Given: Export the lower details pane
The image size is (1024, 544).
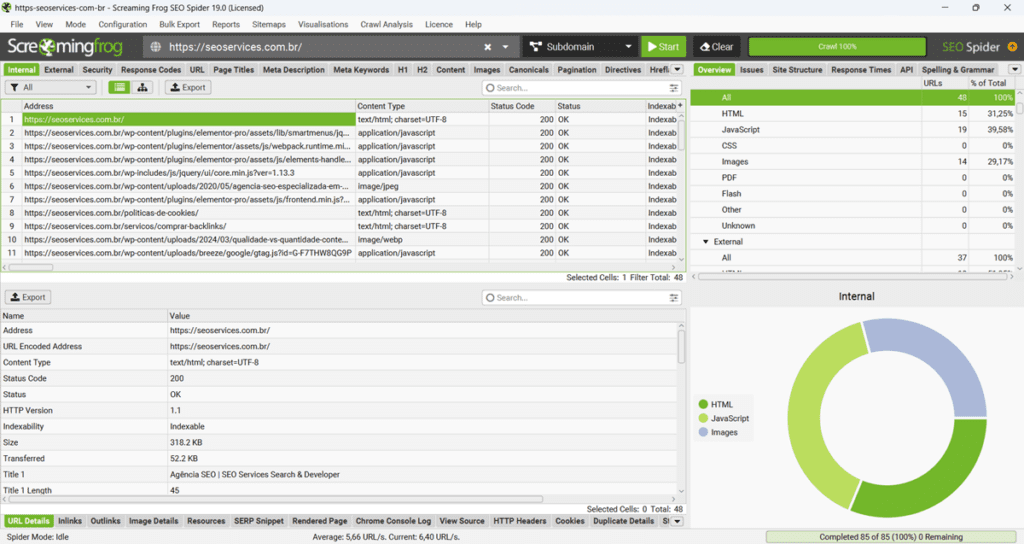Looking at the screenshot, I should [x=28, y=297].
